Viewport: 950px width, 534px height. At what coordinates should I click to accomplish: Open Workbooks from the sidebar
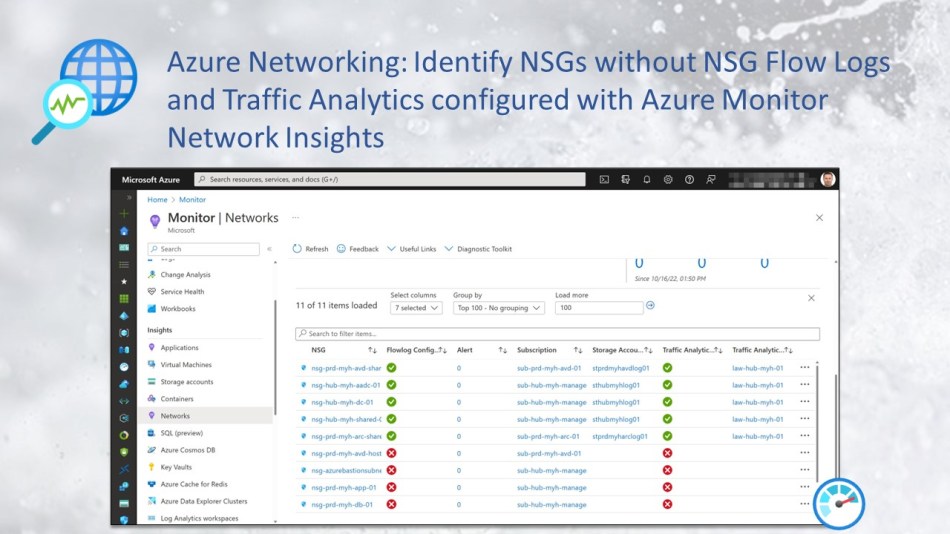(x=178, y=309)
